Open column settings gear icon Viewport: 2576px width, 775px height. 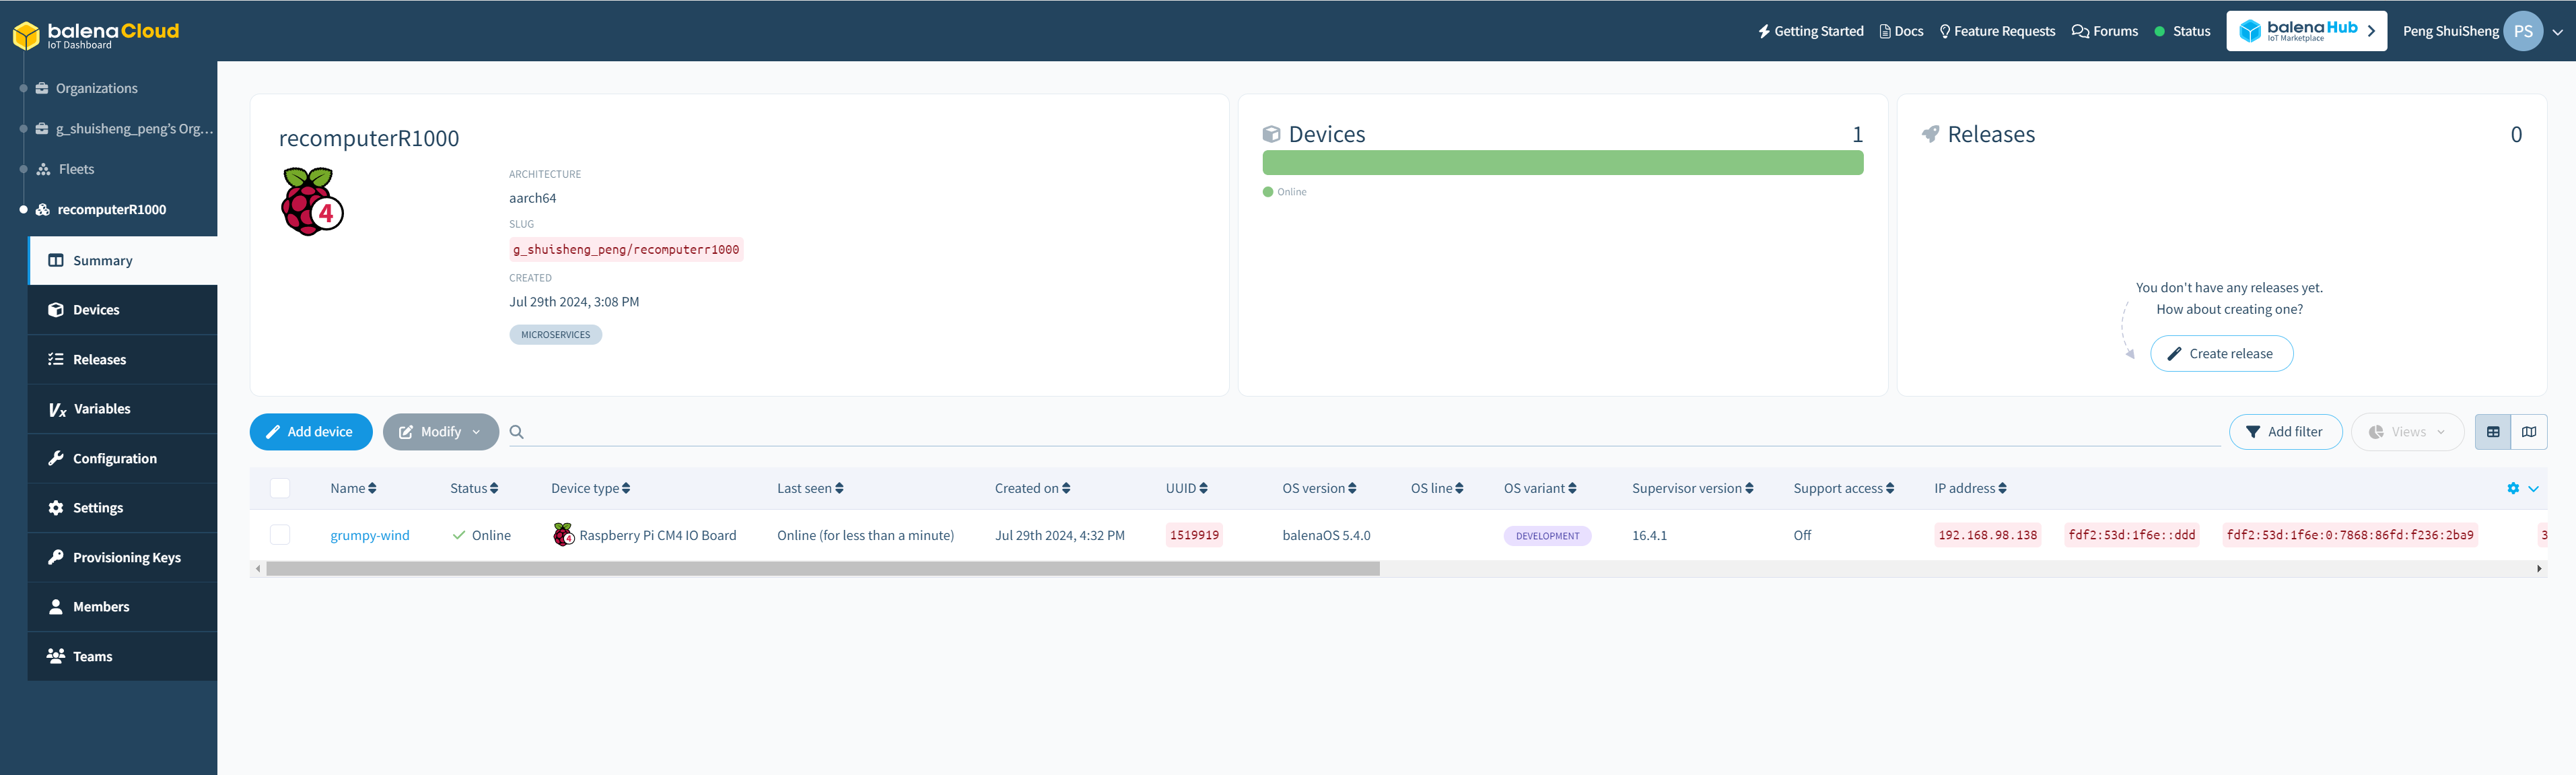point(2513,489)
